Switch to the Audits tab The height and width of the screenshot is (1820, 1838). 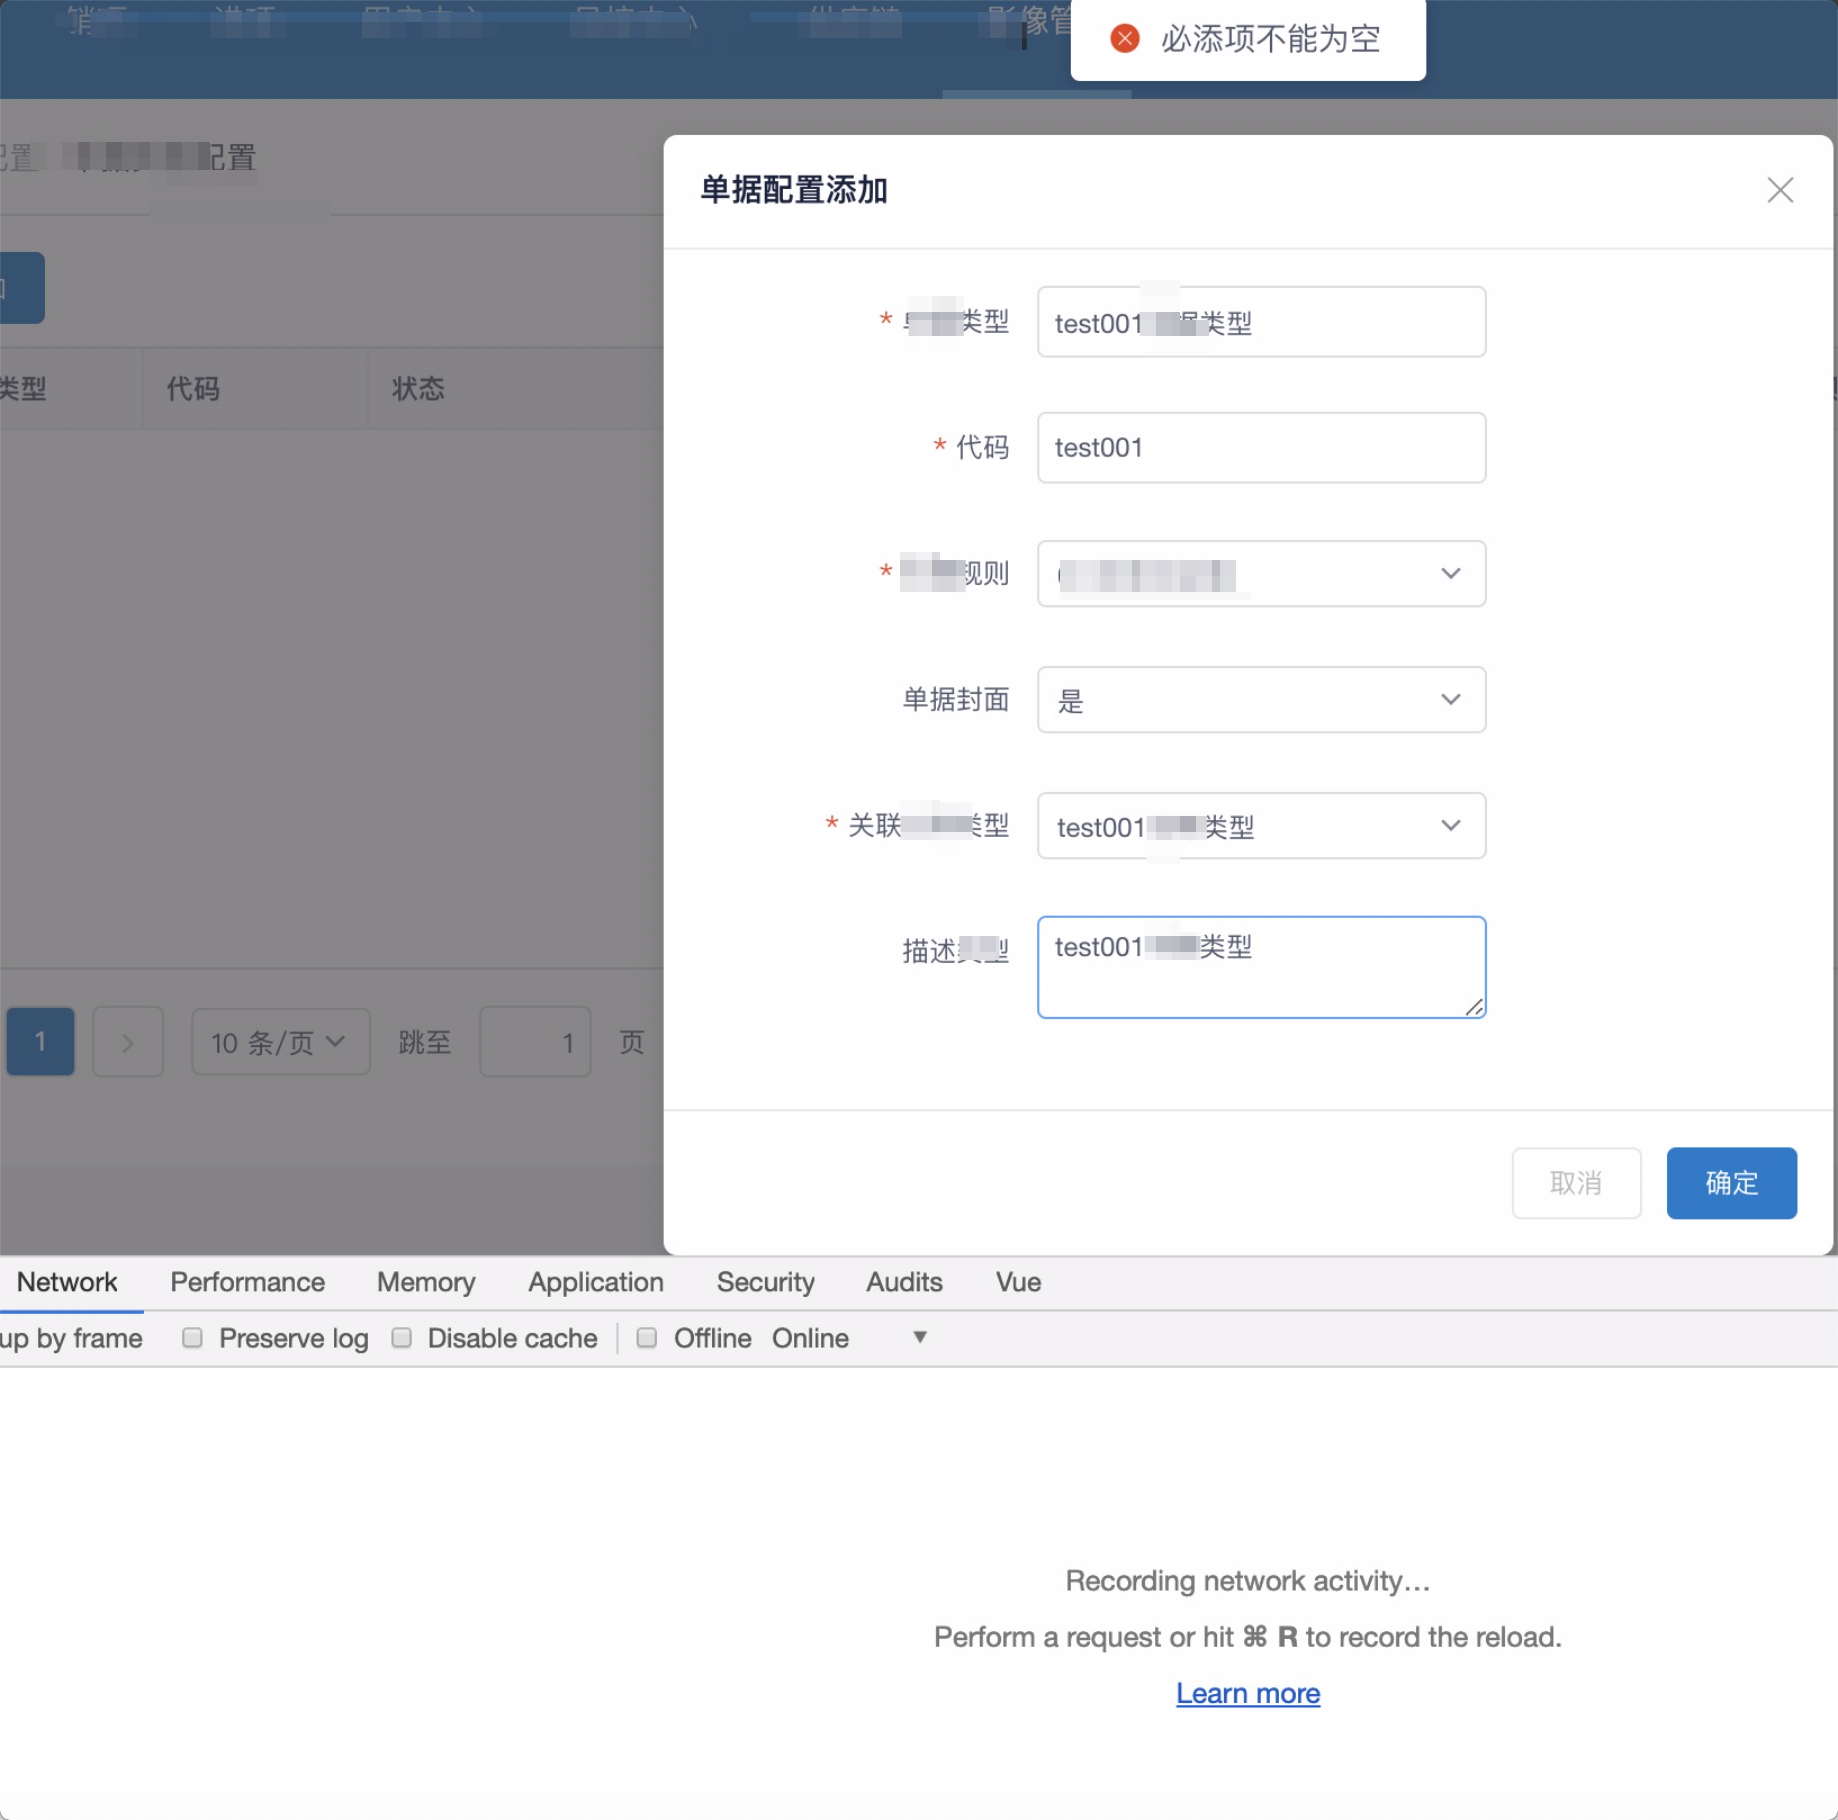pyautogui.click(x=904, y=1282)
